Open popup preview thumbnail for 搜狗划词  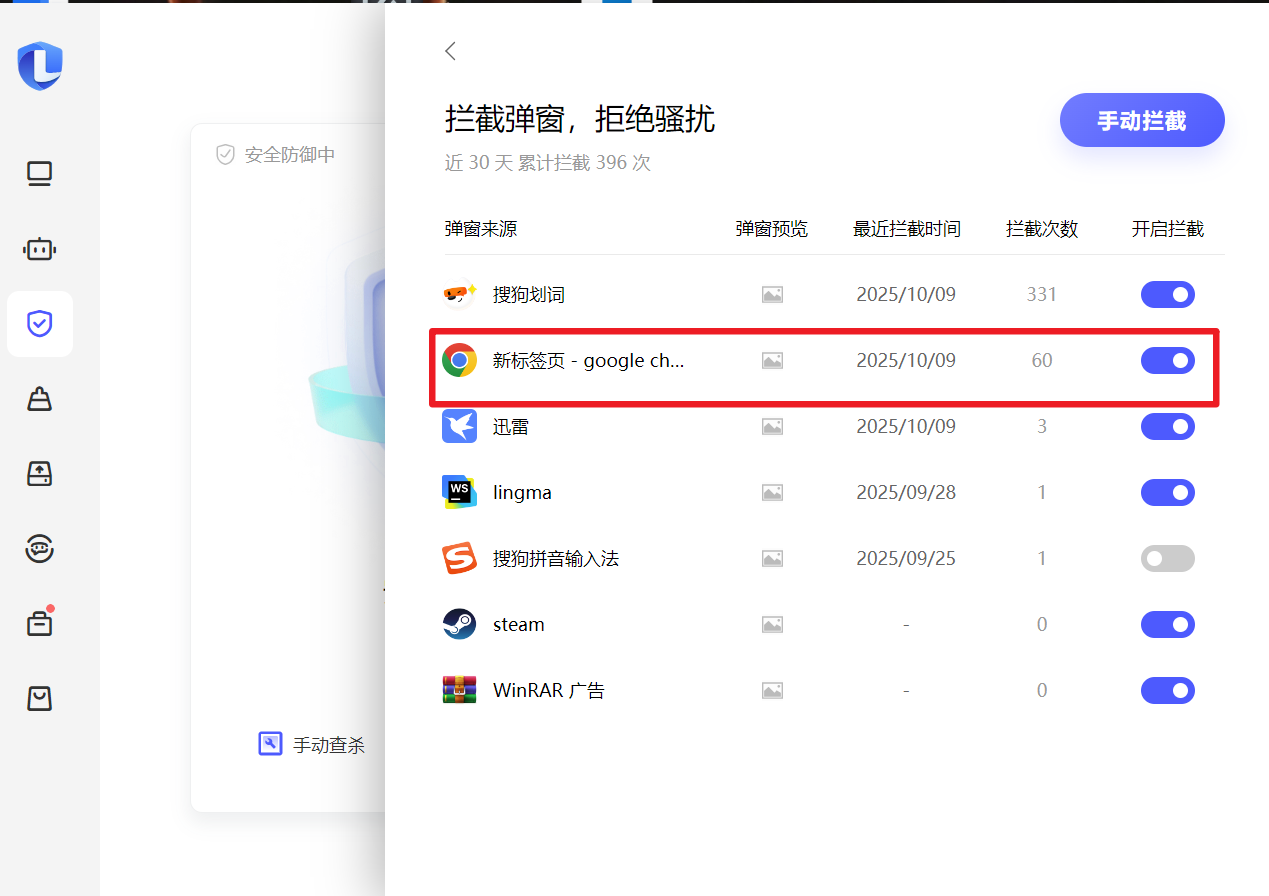click(771, 294)
